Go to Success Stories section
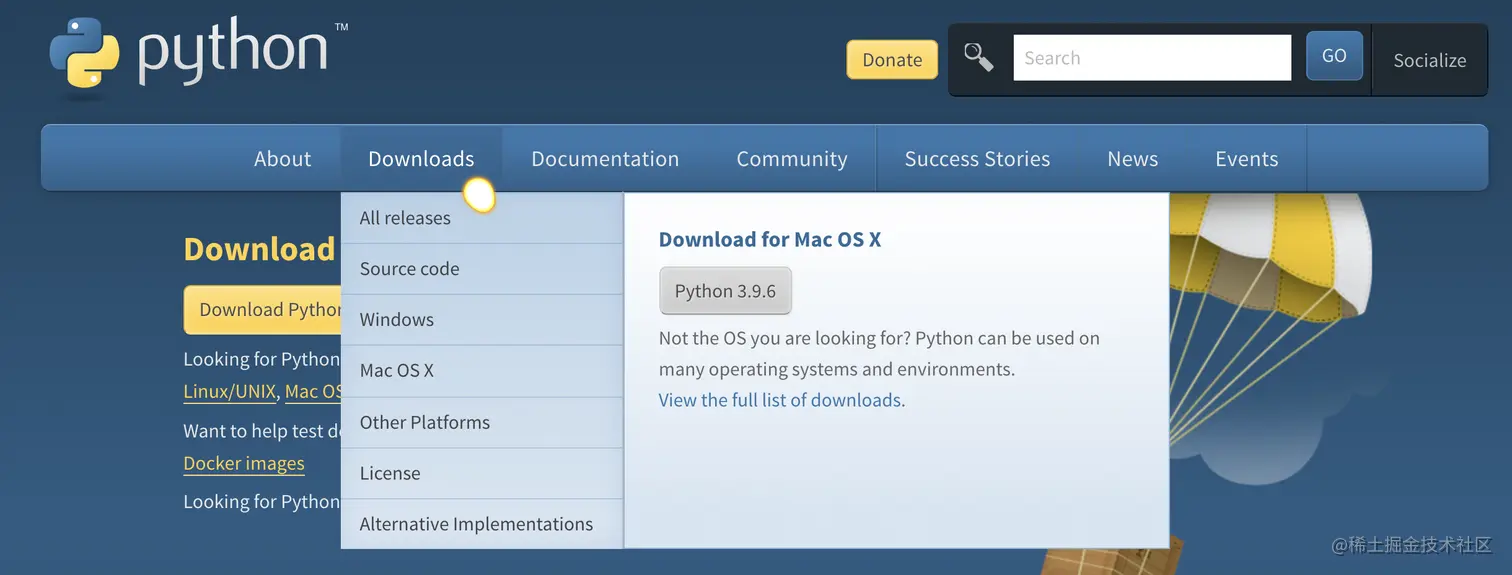Viewport: 1512px width, 575px height. point(977,159)
